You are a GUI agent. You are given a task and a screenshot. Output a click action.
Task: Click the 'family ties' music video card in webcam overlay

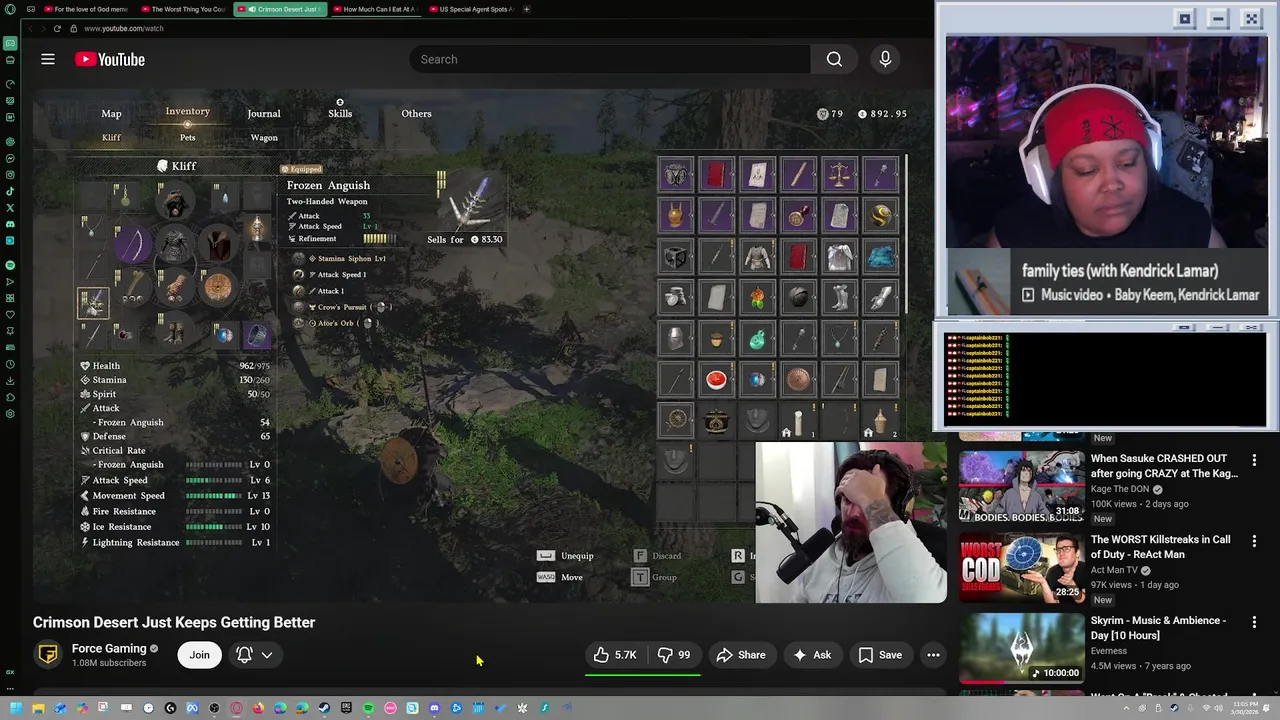tap(1106, 282)
